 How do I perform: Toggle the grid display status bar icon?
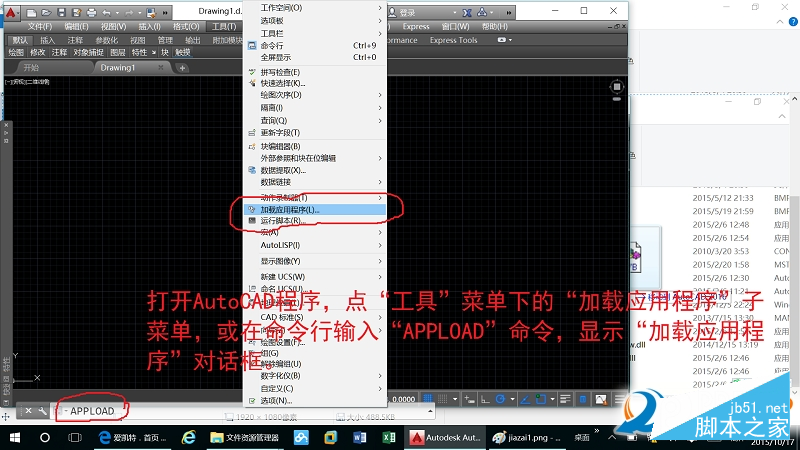(x=428, y=399)
